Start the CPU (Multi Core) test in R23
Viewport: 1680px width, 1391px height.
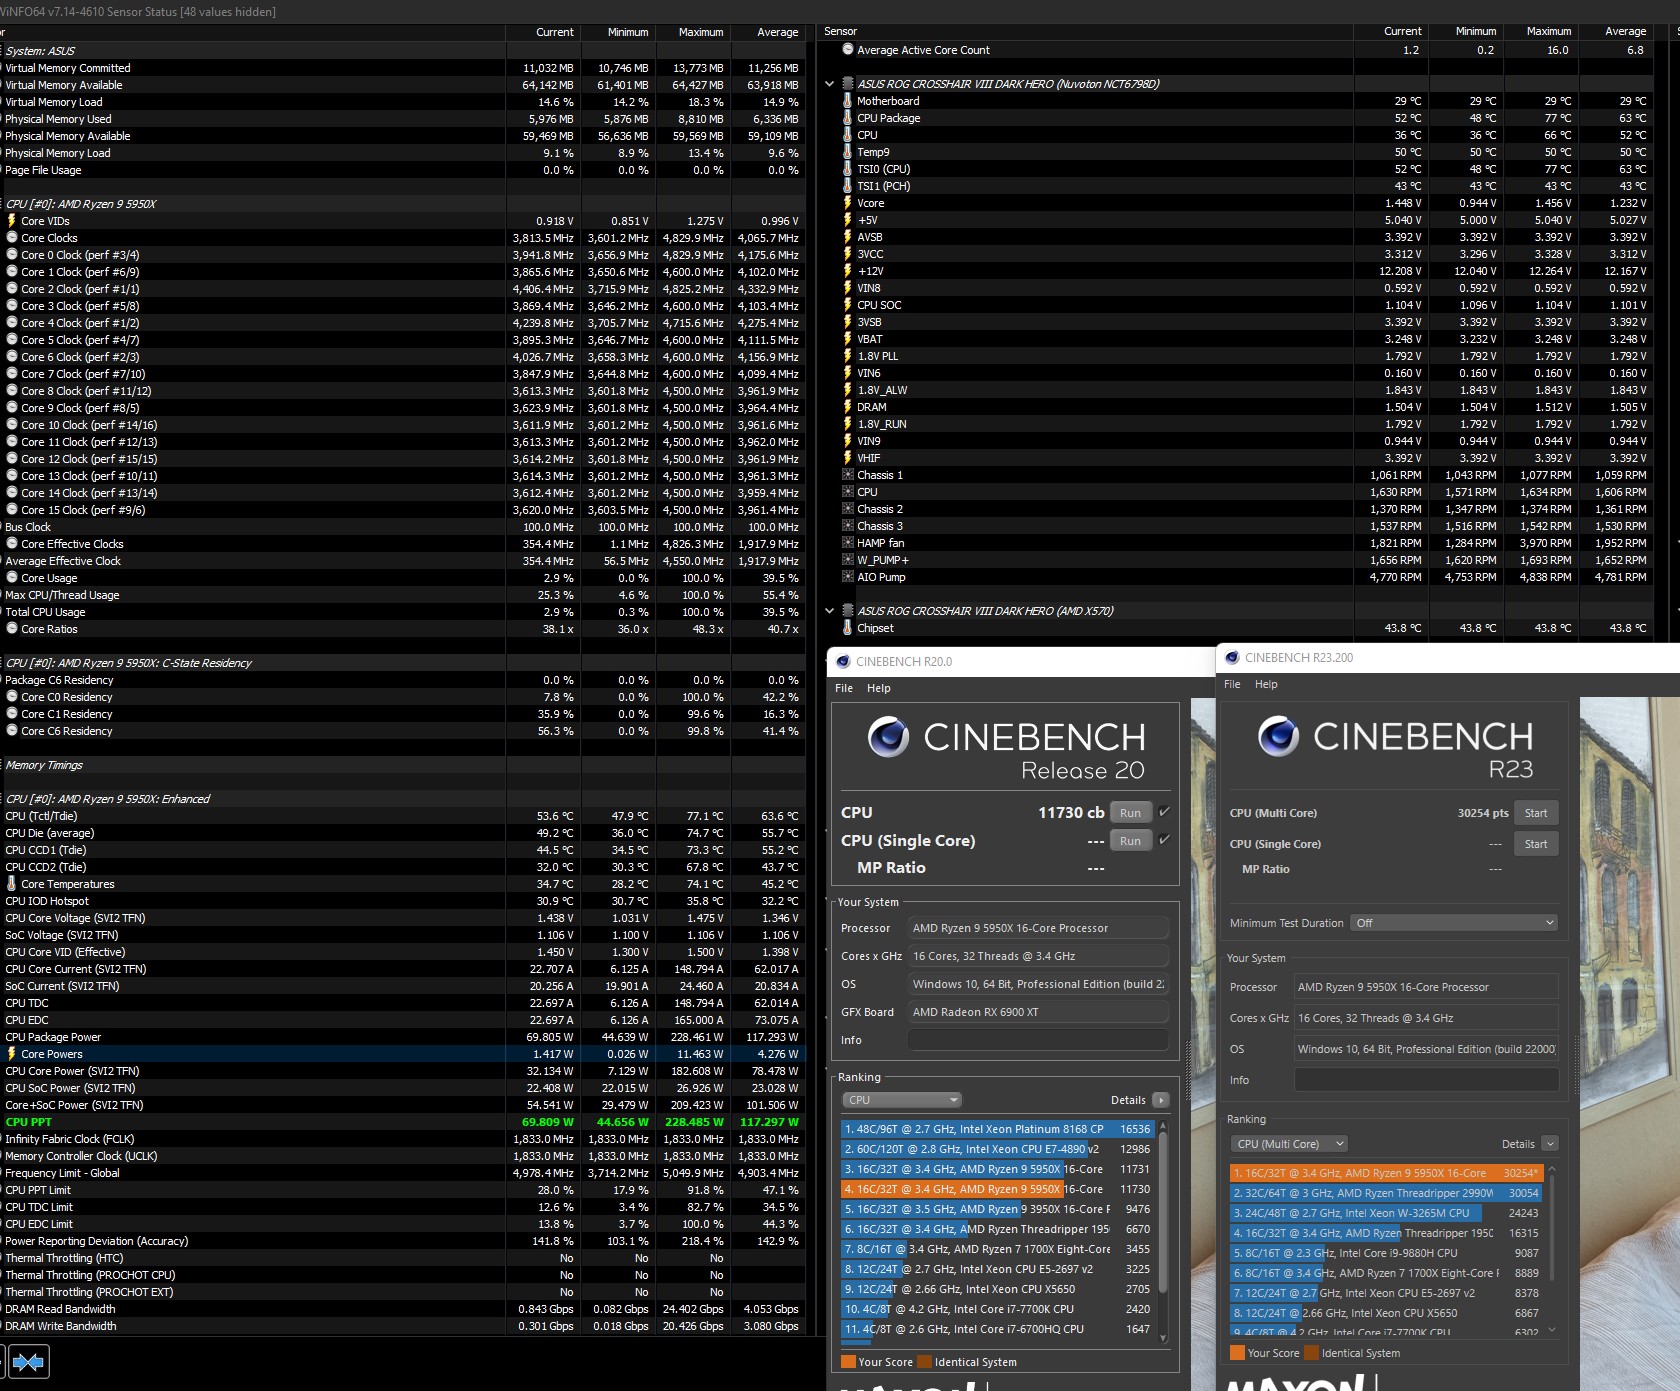[1536, 813]
